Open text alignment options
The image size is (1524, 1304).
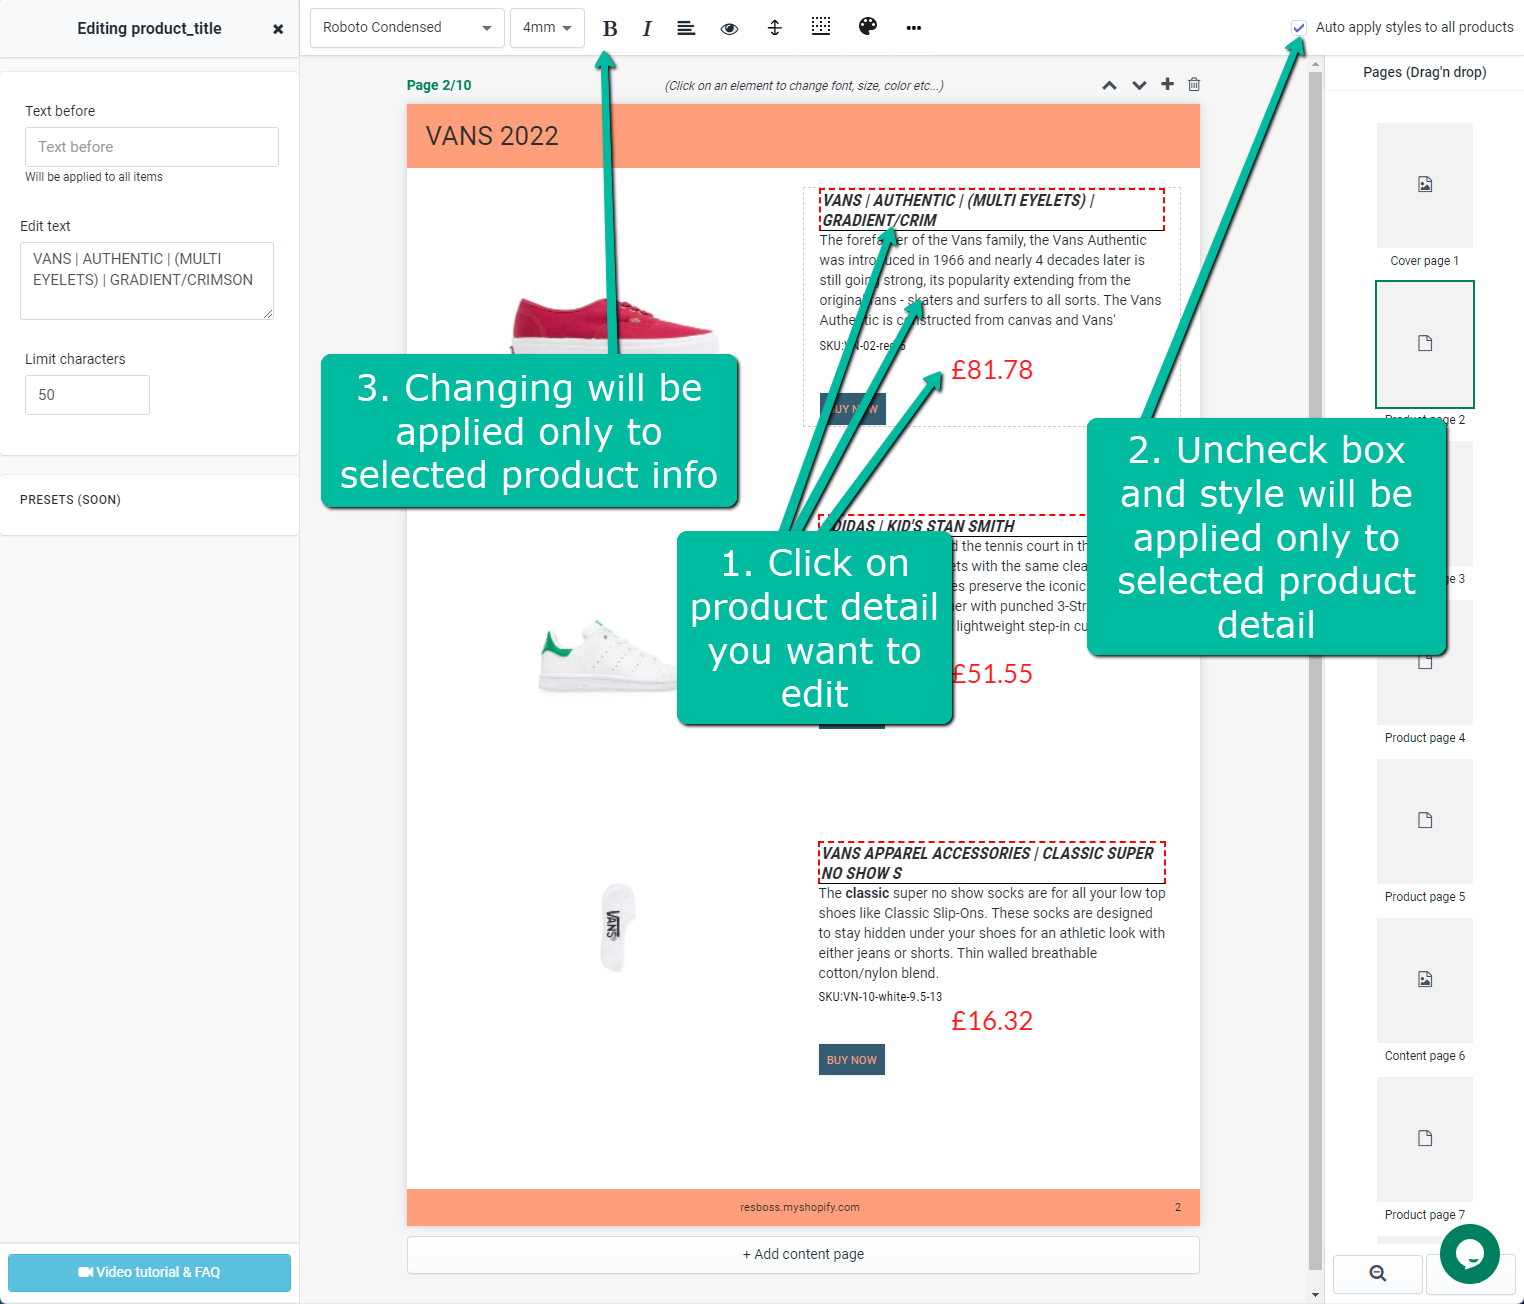pyautogui.click(x=686, y=28)
